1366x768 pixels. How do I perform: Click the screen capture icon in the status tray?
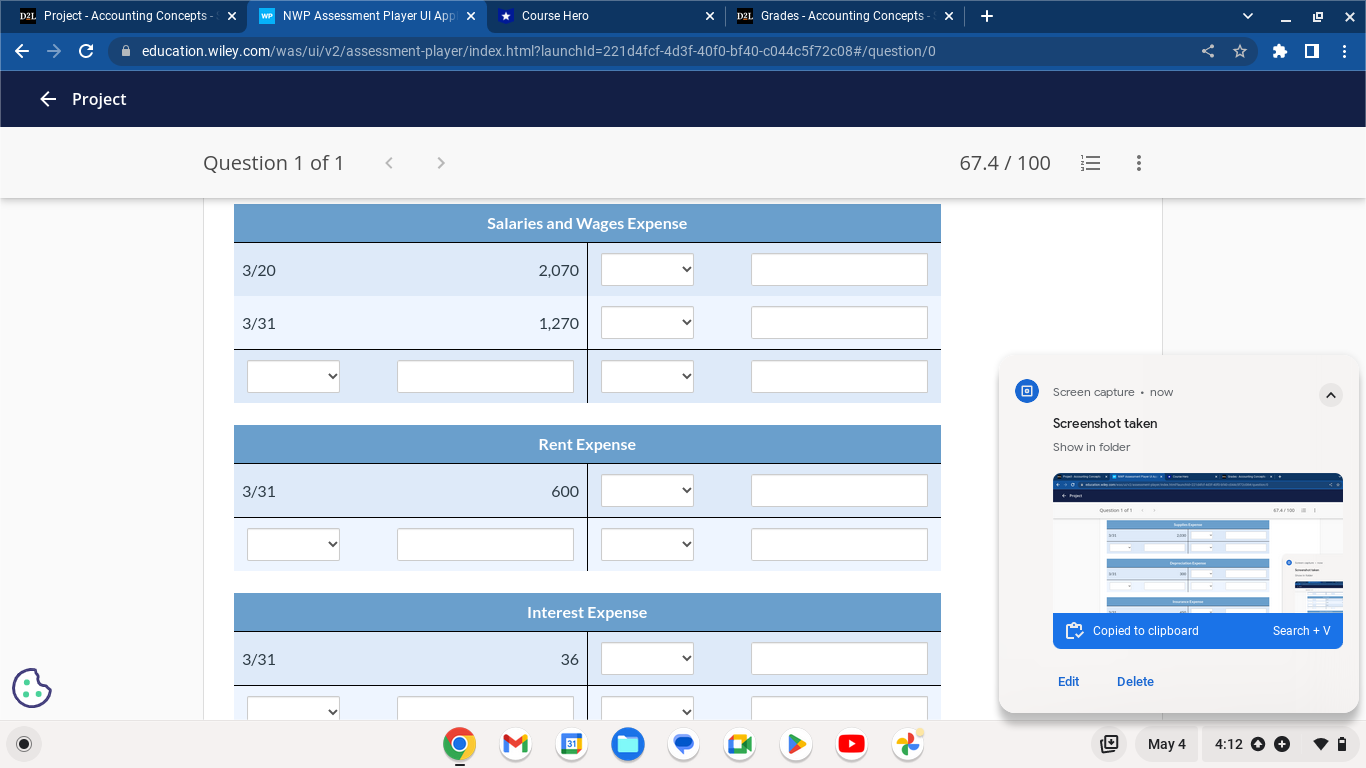1109,744
